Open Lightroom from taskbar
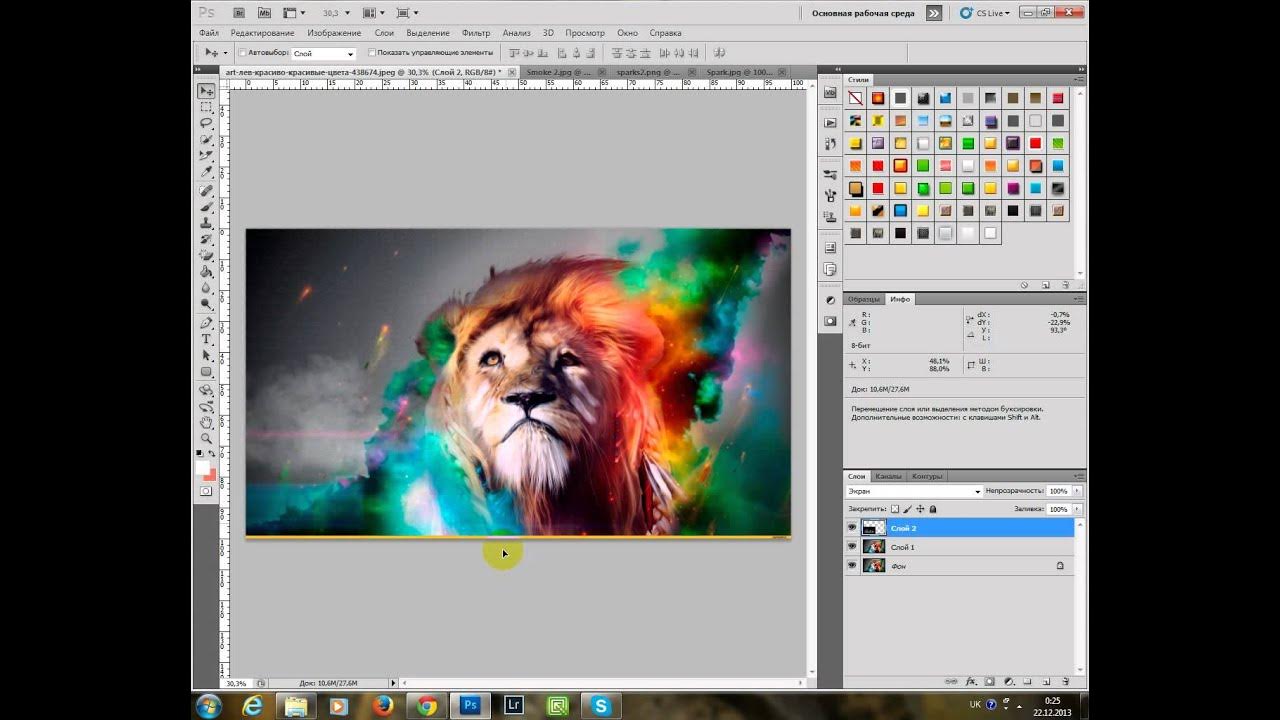1280x720 pixels. pyautogui.click(x=514, y=705)
